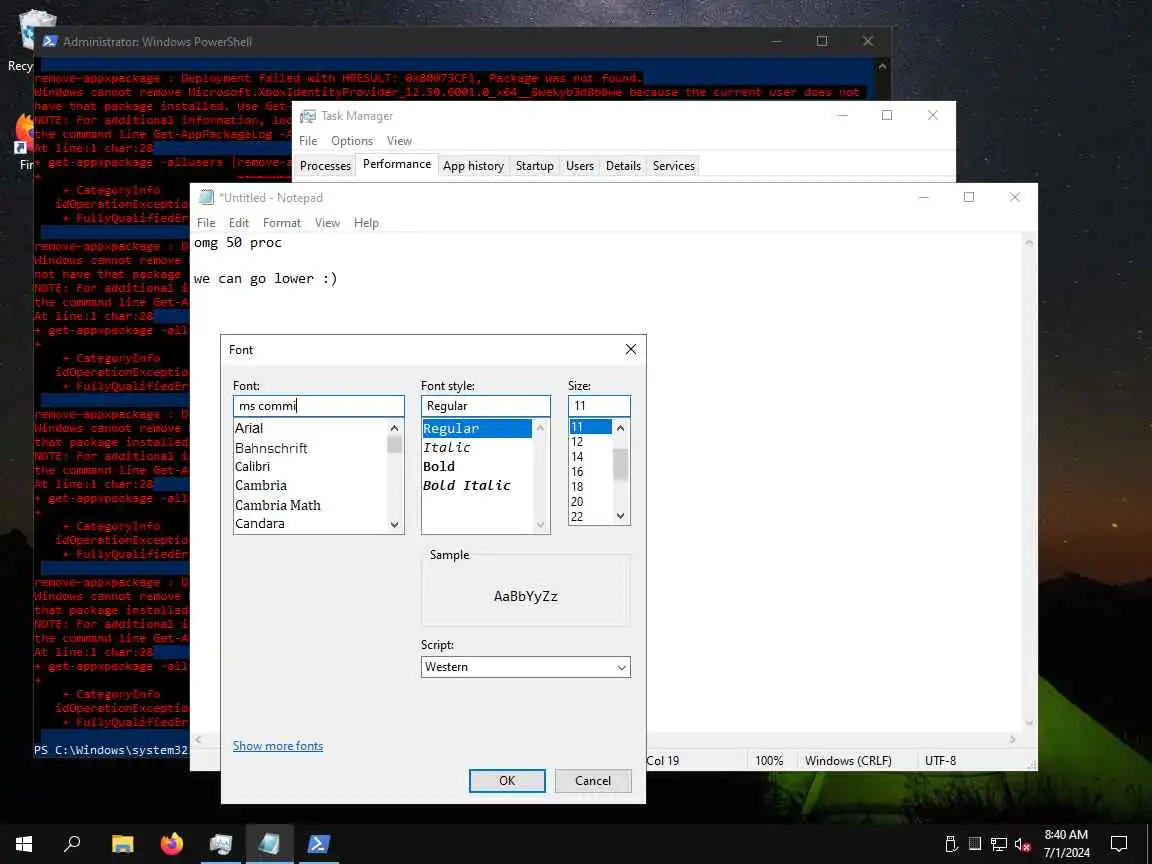
Task: Close the Font dialog with X
Action: [630, 349]
